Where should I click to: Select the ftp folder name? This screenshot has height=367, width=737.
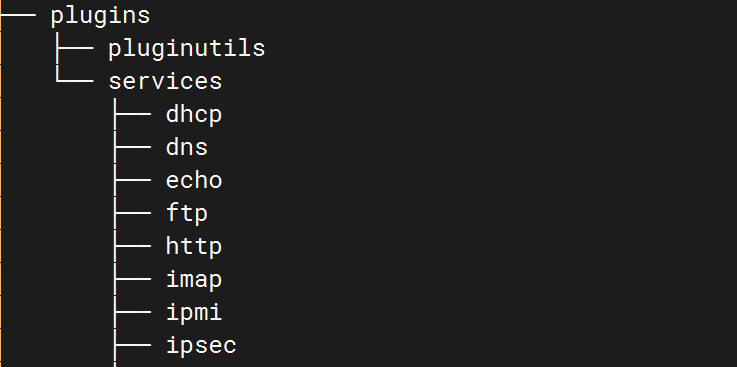click(187, 214)
